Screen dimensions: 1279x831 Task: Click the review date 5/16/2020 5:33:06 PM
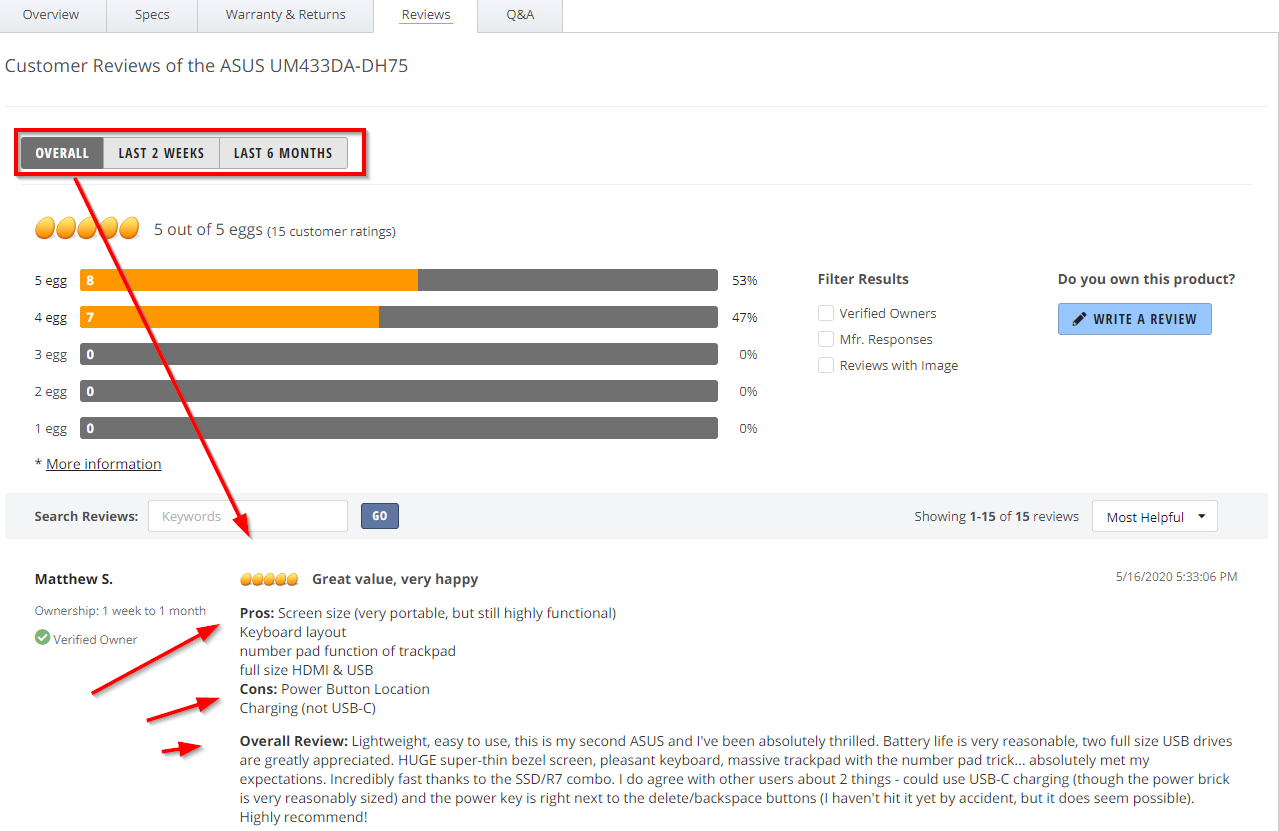[1176, 577]
